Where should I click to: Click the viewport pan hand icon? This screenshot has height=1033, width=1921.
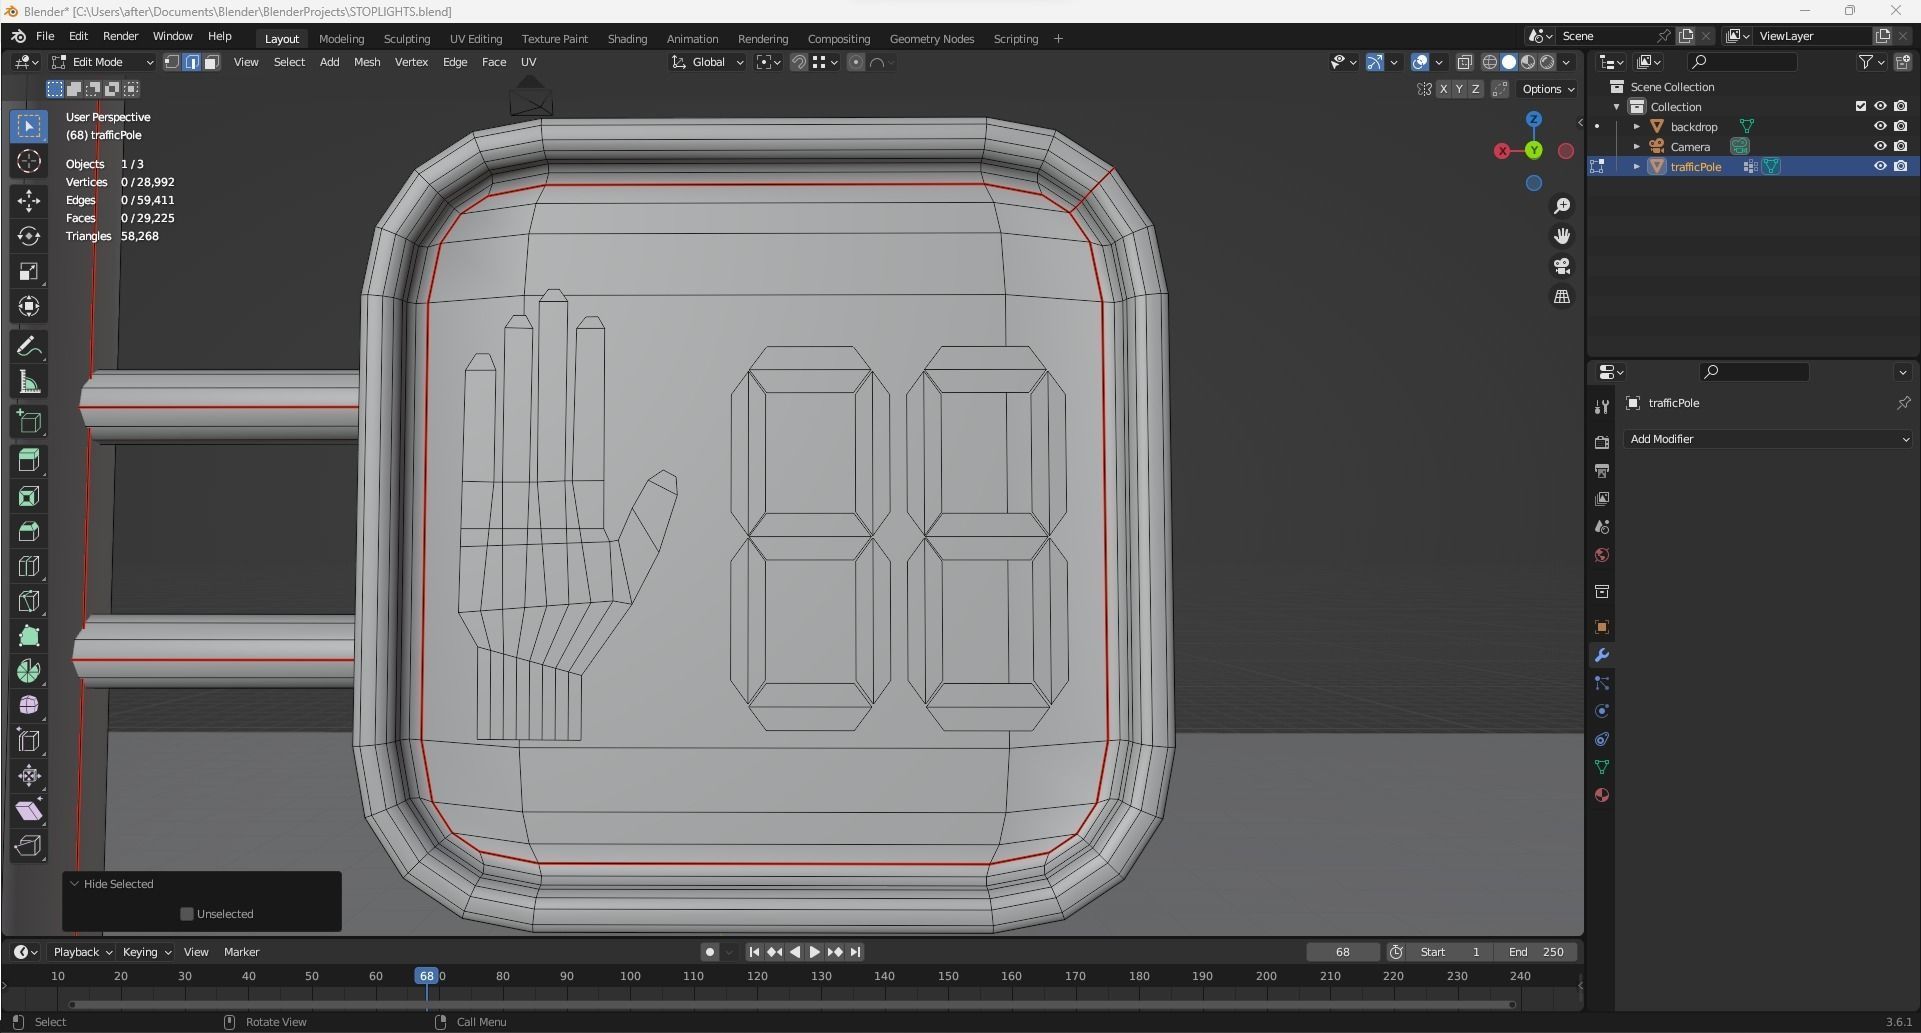(1562, 236)
